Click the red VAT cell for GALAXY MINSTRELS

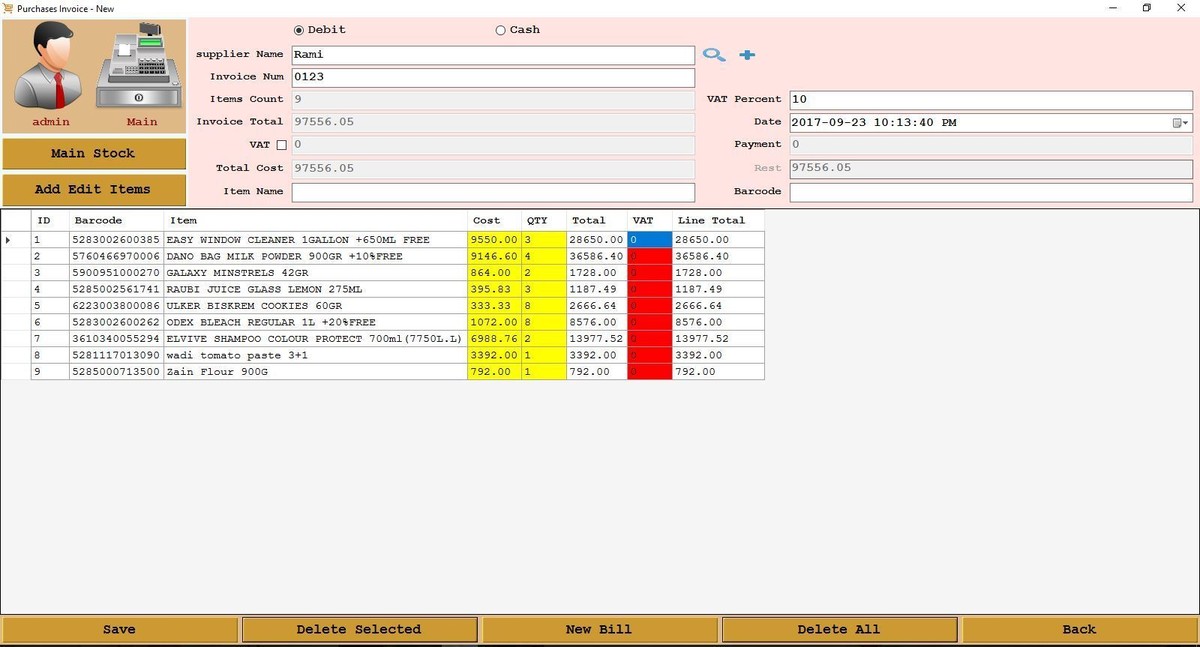649,273
